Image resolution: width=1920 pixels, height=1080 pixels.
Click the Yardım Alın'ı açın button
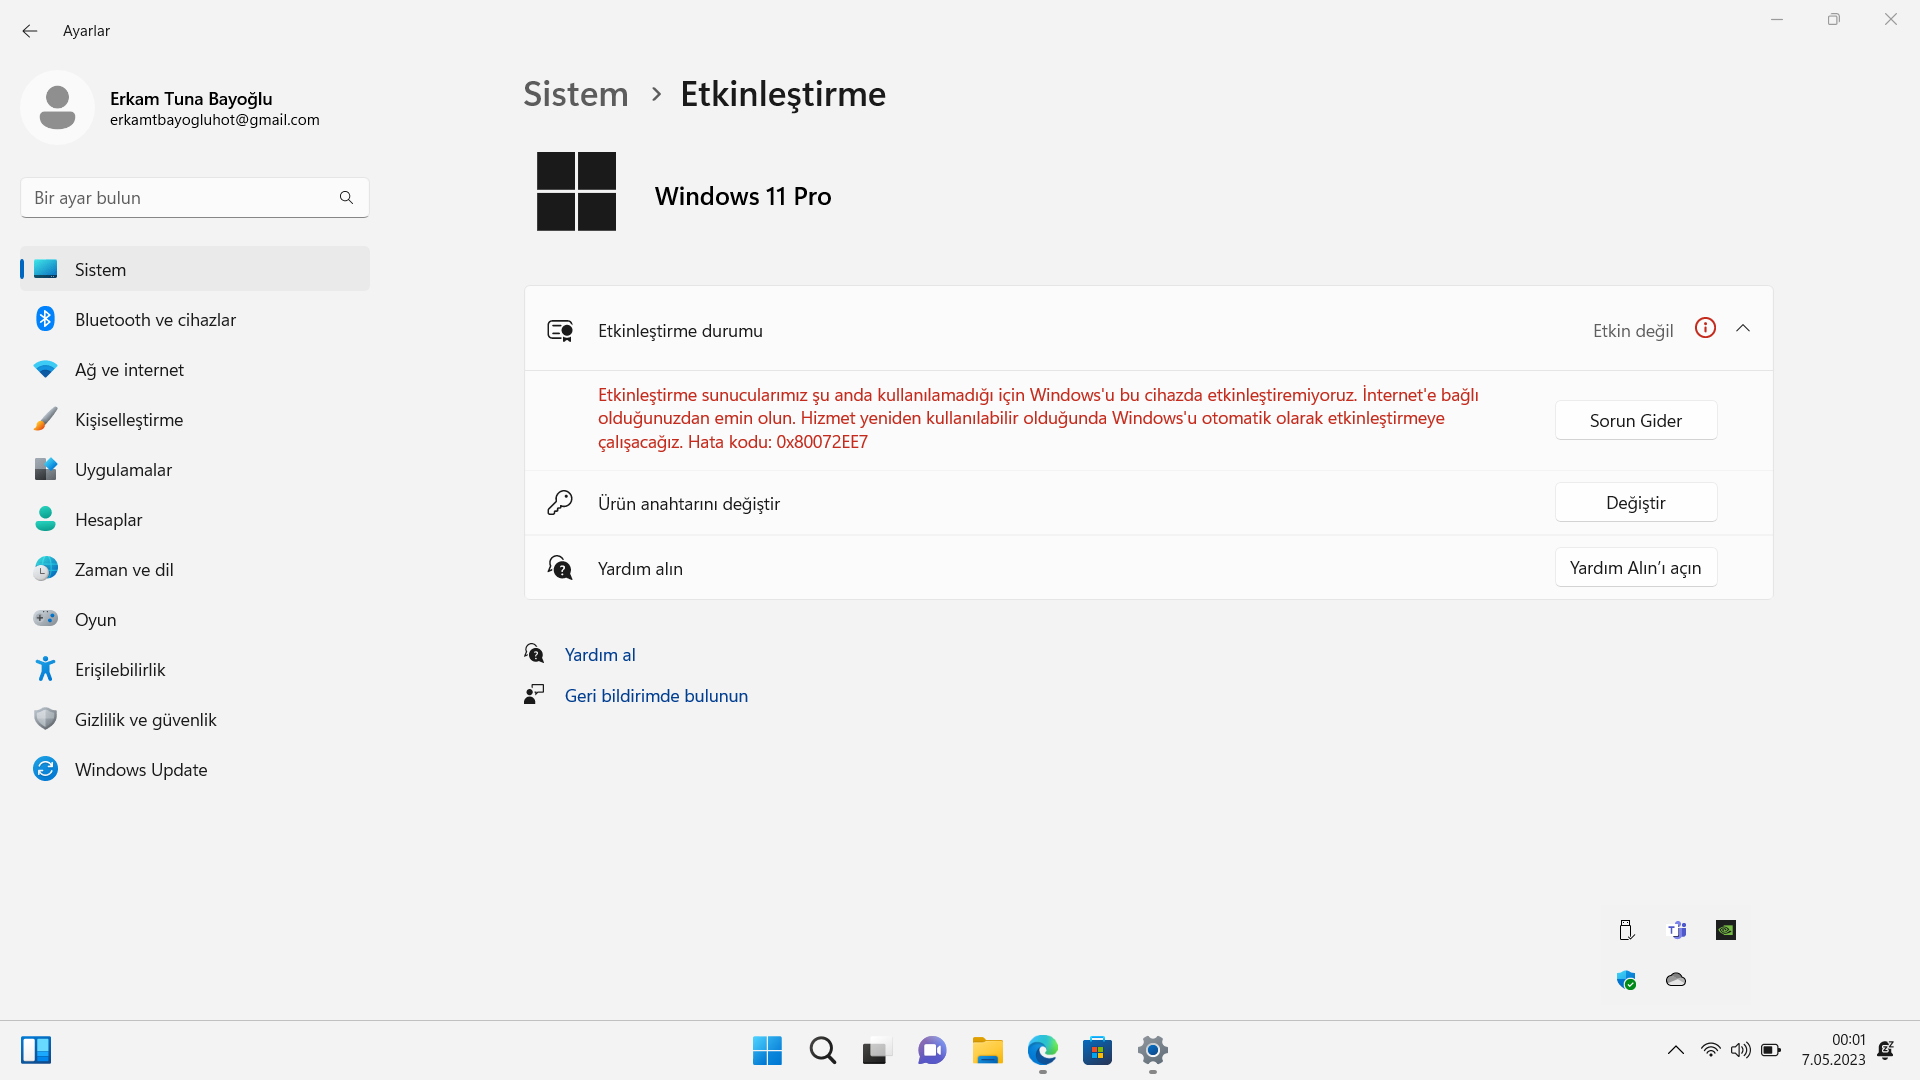coord(1636,567)
